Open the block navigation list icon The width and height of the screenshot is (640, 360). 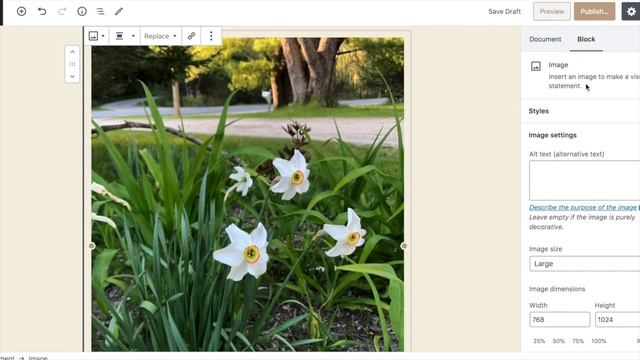(100, 11)
